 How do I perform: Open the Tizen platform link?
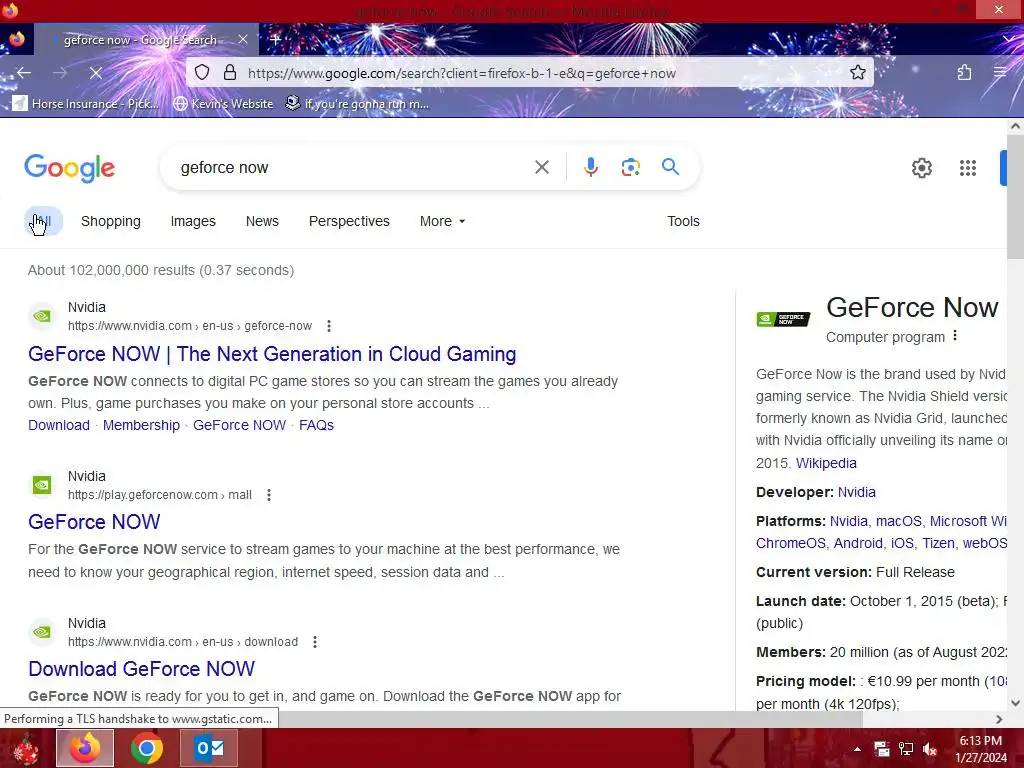tap(938, 543)
